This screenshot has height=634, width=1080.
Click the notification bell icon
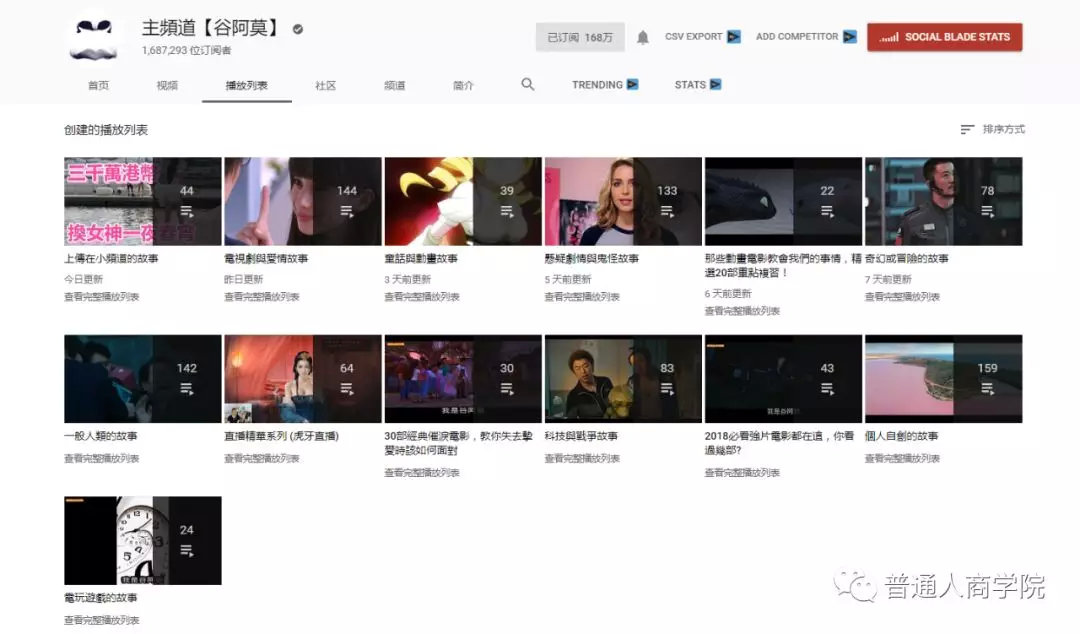tap(643, 37)
